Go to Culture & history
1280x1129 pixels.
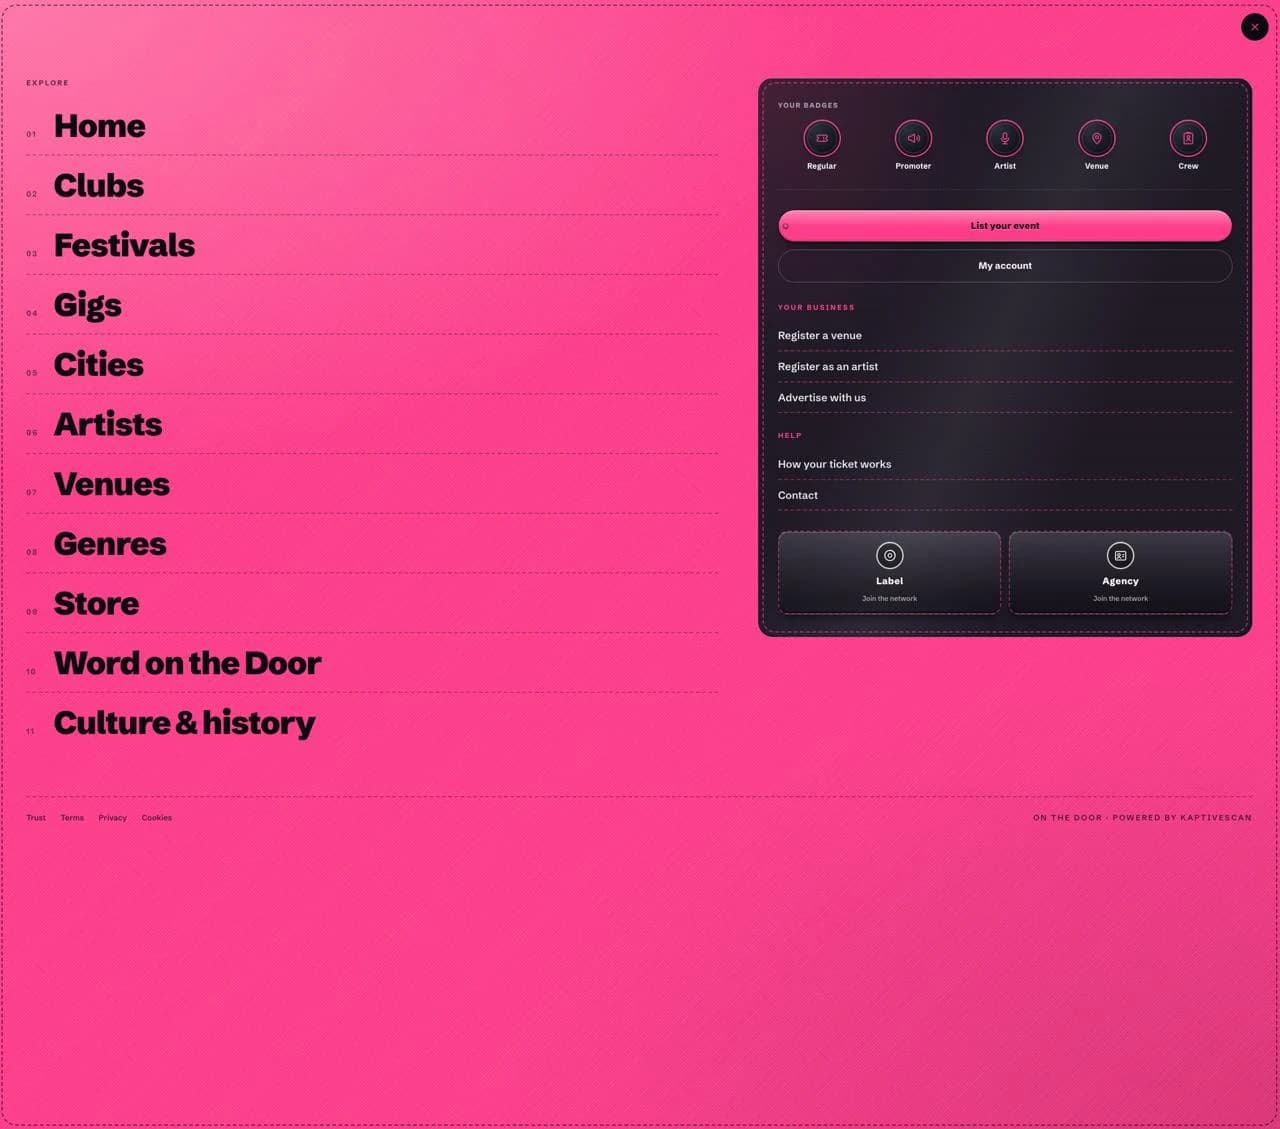pyautogui.click(x=185, y=723)
